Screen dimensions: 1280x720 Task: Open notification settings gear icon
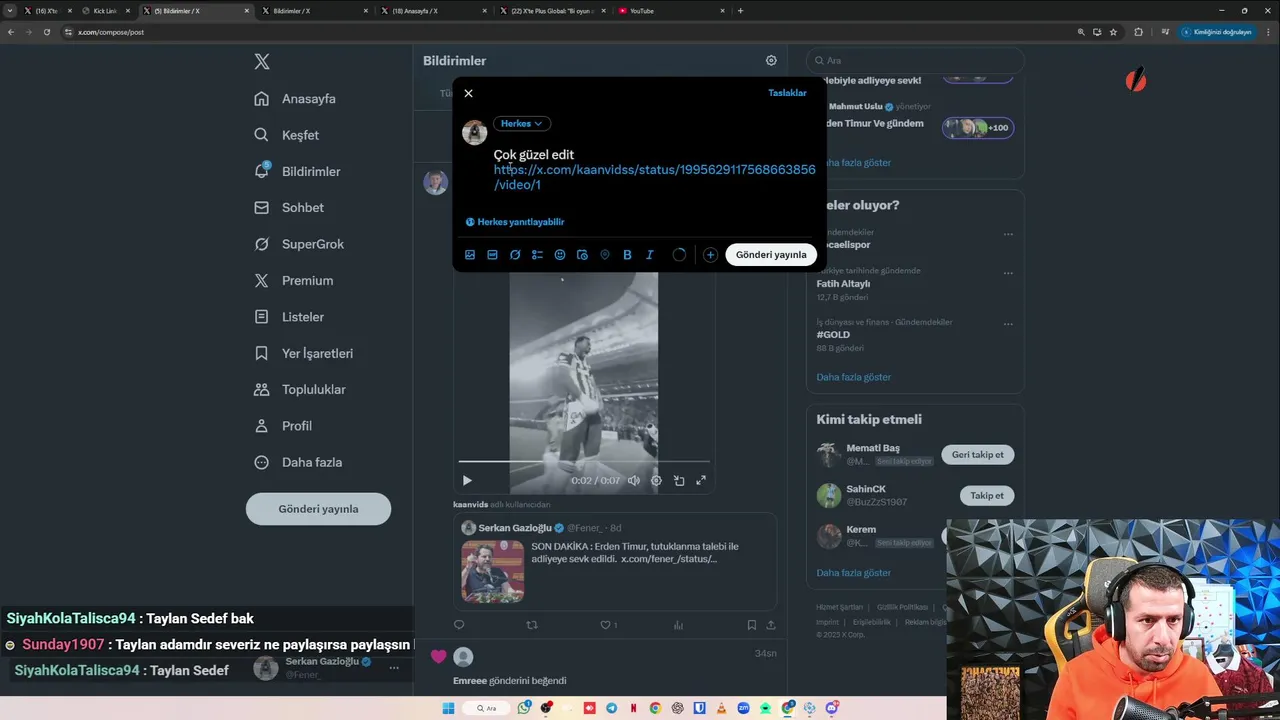click(771, 61)
